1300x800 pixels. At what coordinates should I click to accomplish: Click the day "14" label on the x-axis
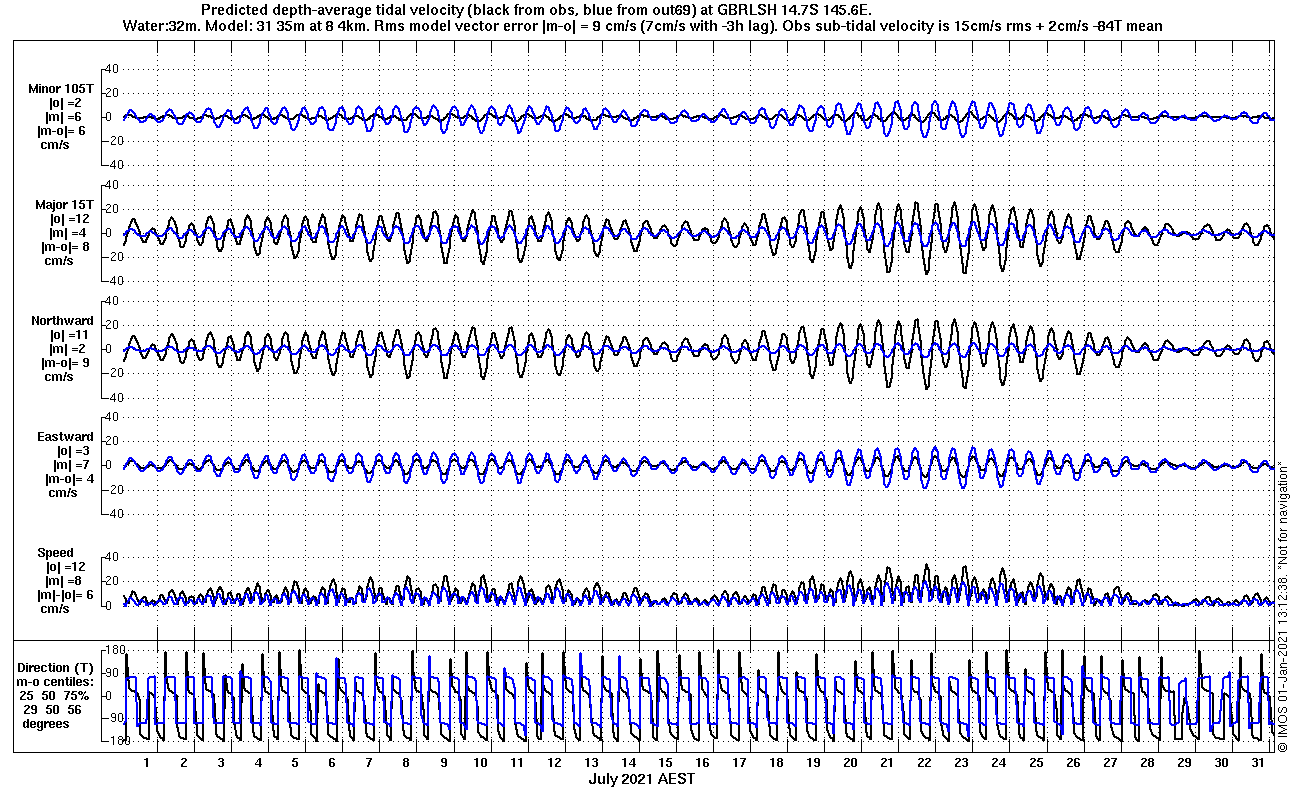pos(628,762)
